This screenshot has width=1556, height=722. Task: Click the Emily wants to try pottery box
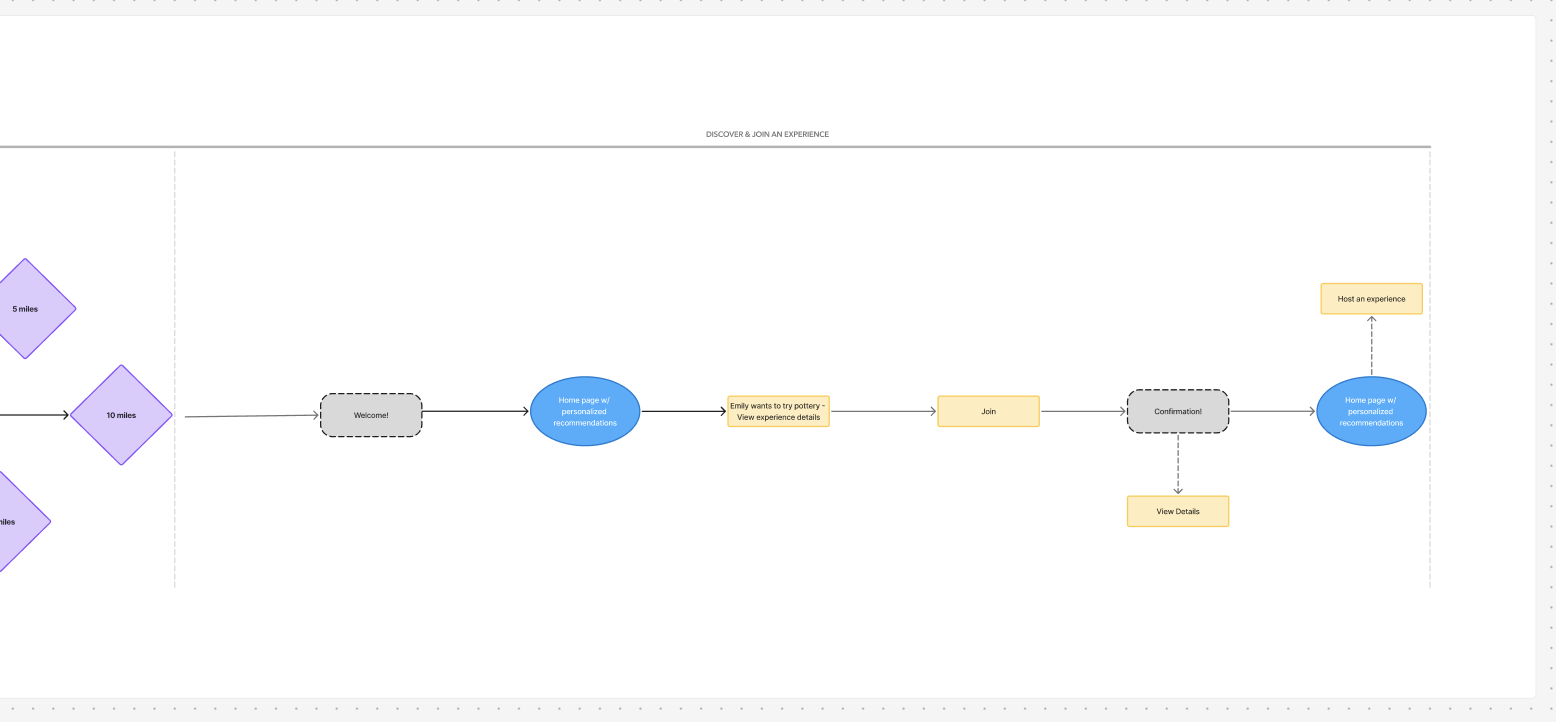pos(779,411)
